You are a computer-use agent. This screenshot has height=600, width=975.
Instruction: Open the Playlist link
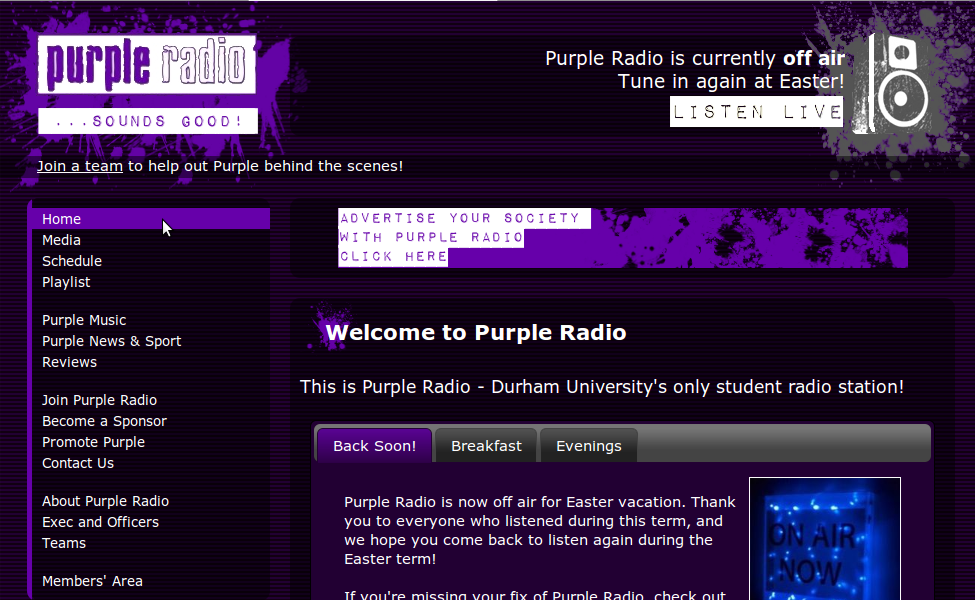point(66,282)
